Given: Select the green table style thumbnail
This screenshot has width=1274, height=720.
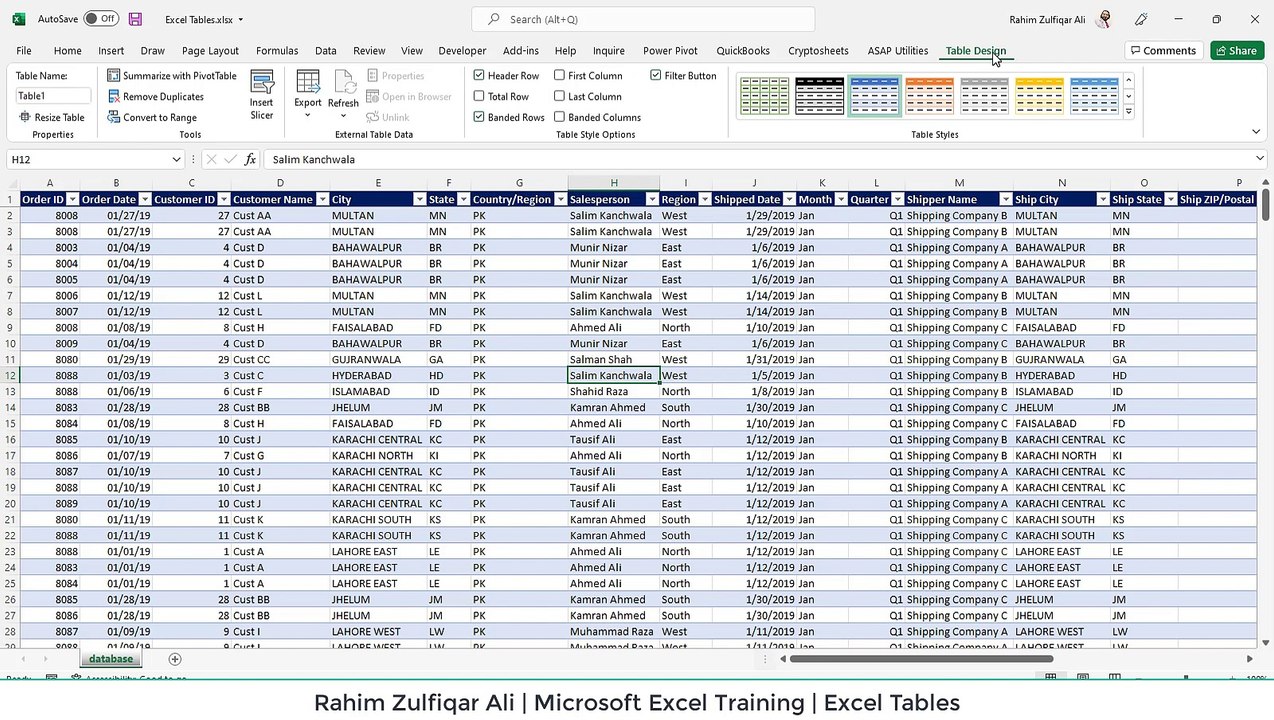Looking at the screenshot, I should tap(765, 96).
